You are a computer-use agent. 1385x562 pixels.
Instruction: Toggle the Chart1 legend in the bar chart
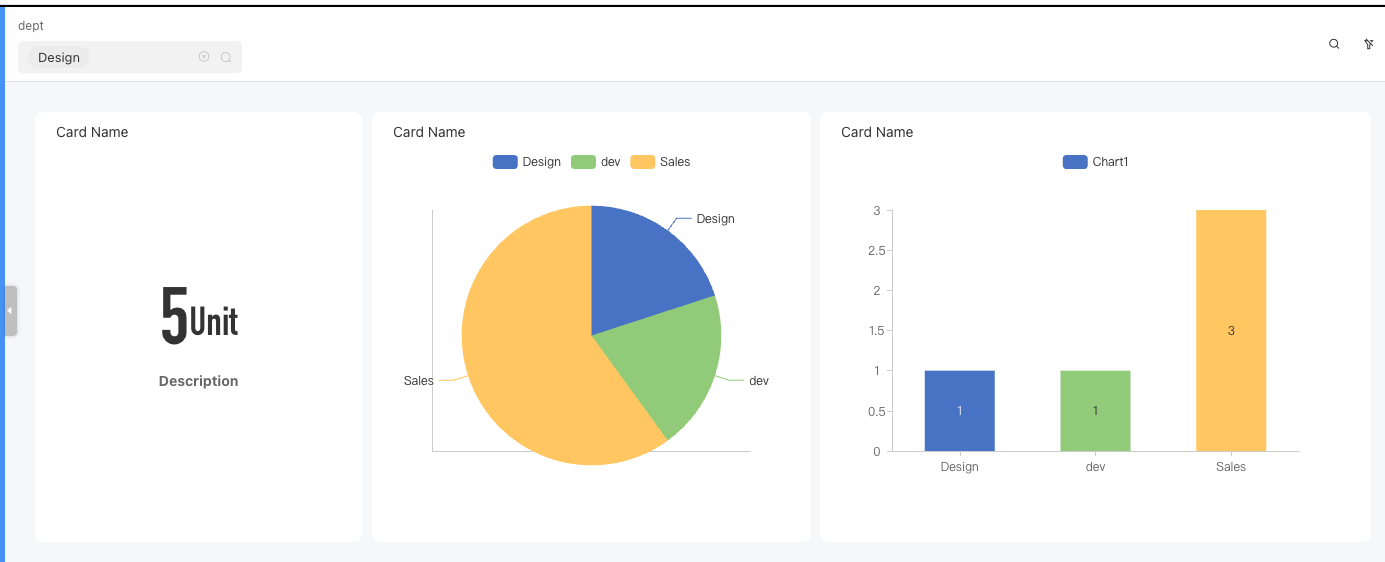point(1095,162)
